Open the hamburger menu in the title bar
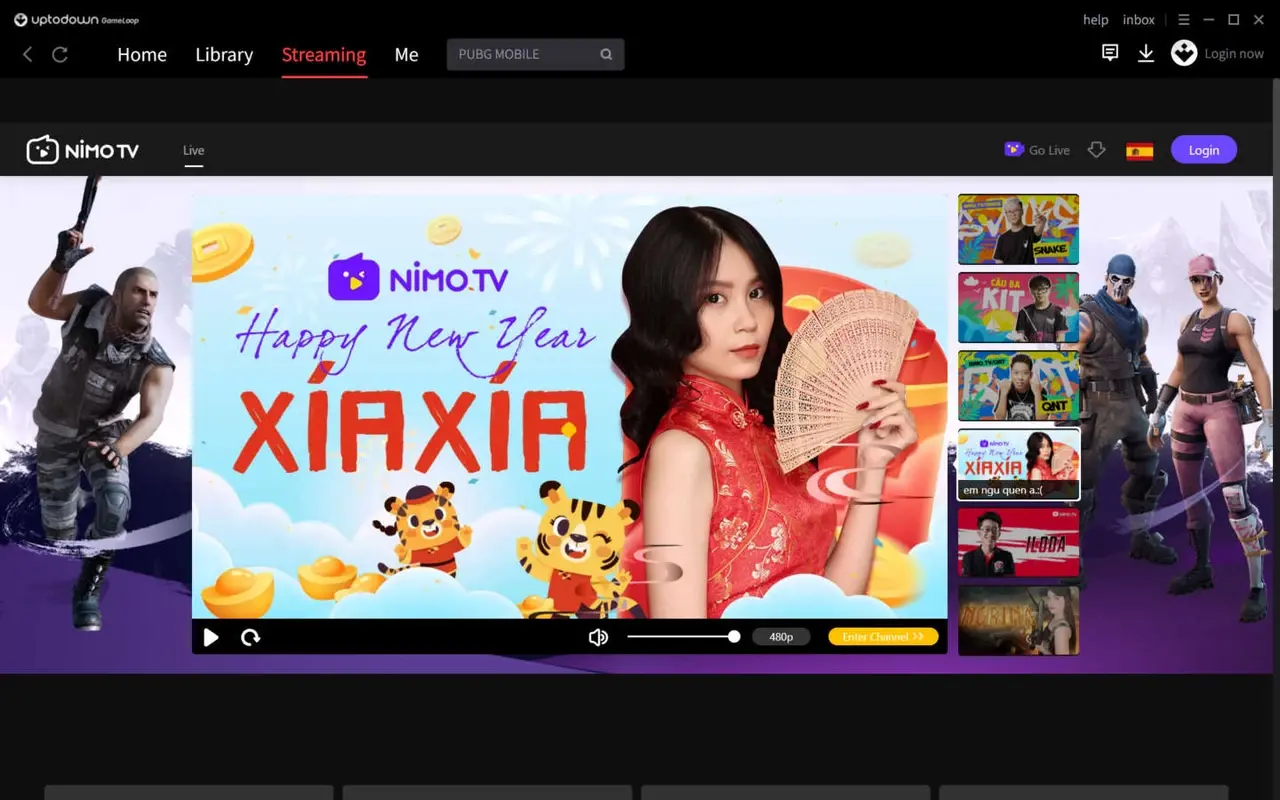This screenshot has height=800, width=1280. point(1183,19)
